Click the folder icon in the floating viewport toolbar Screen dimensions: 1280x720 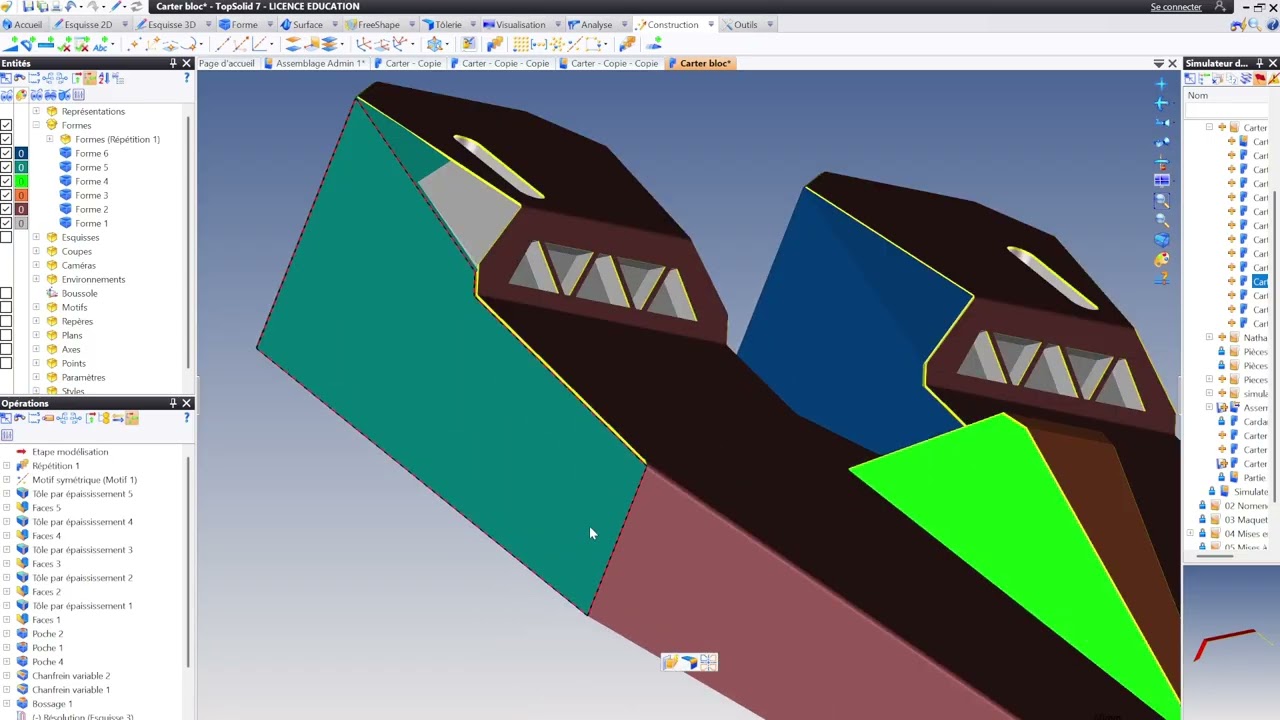click(670, 661)
